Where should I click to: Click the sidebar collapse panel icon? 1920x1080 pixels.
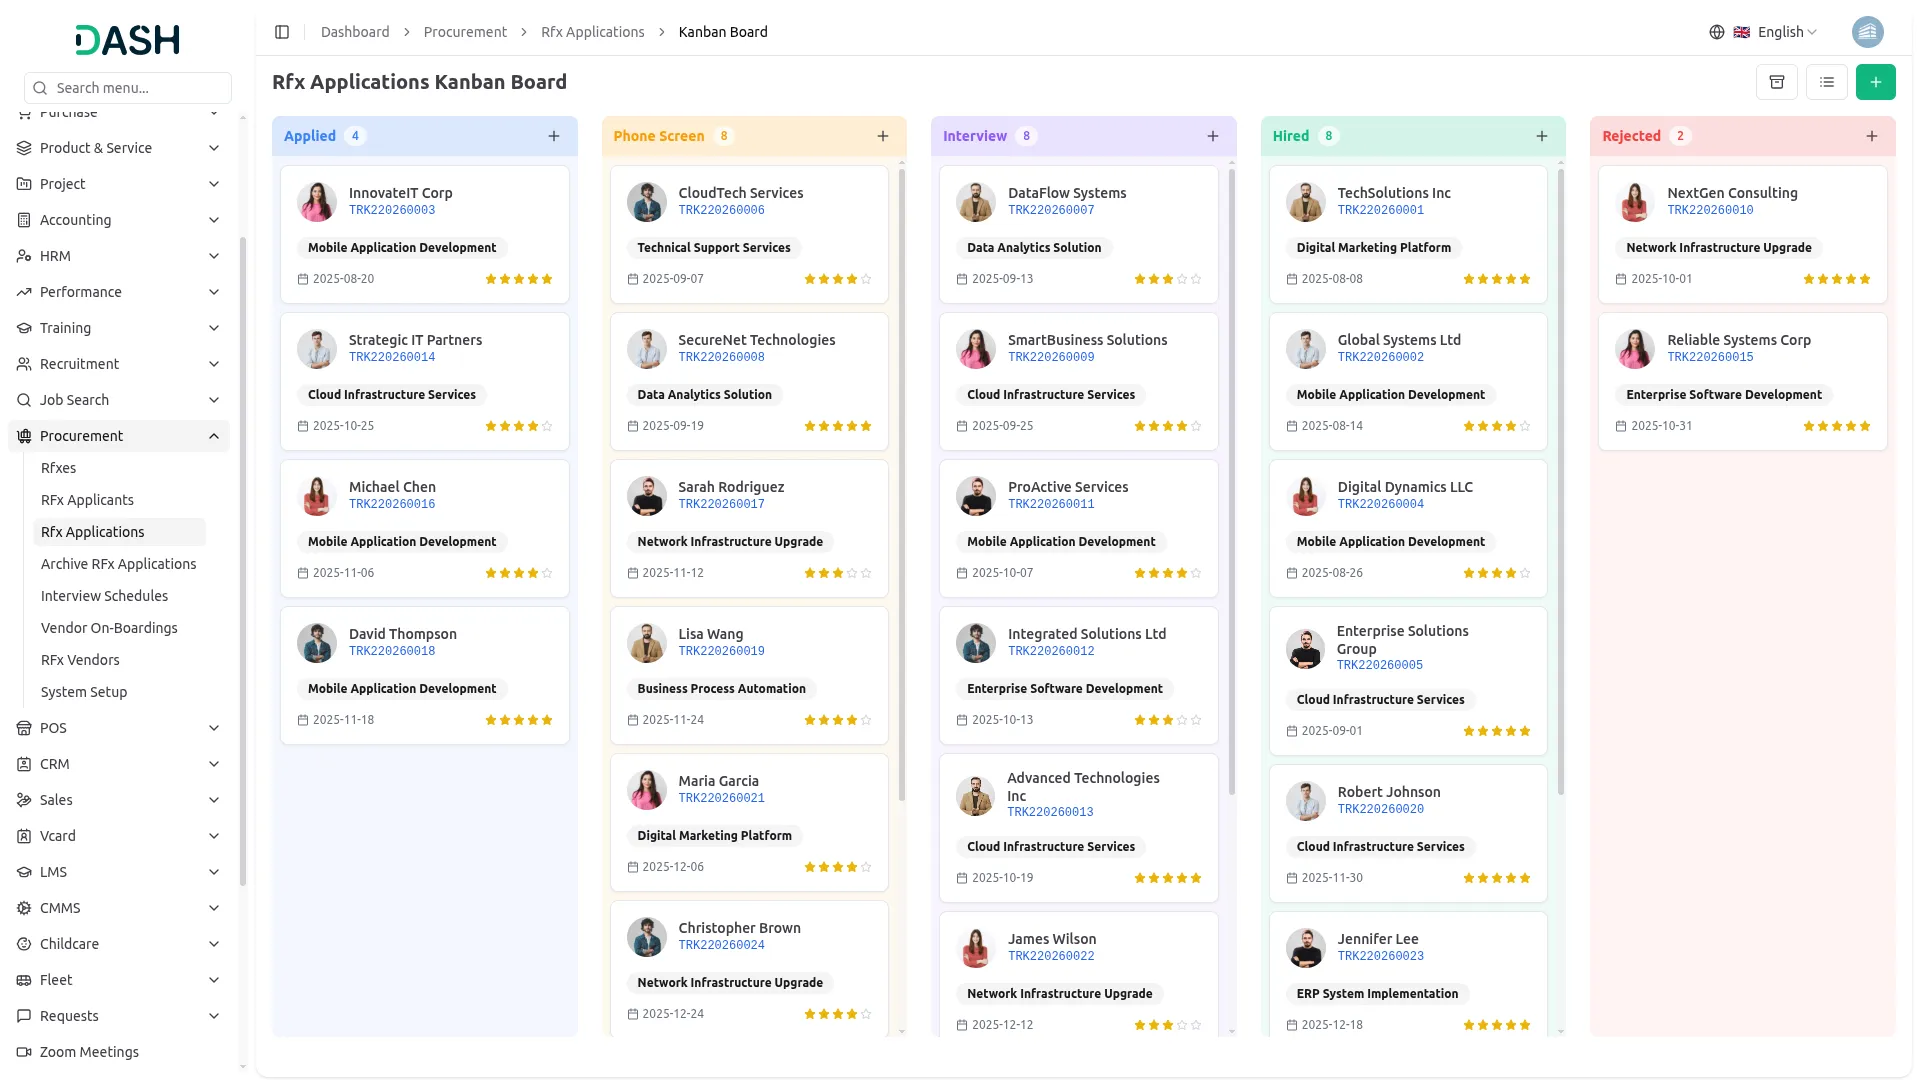(282, 32)
